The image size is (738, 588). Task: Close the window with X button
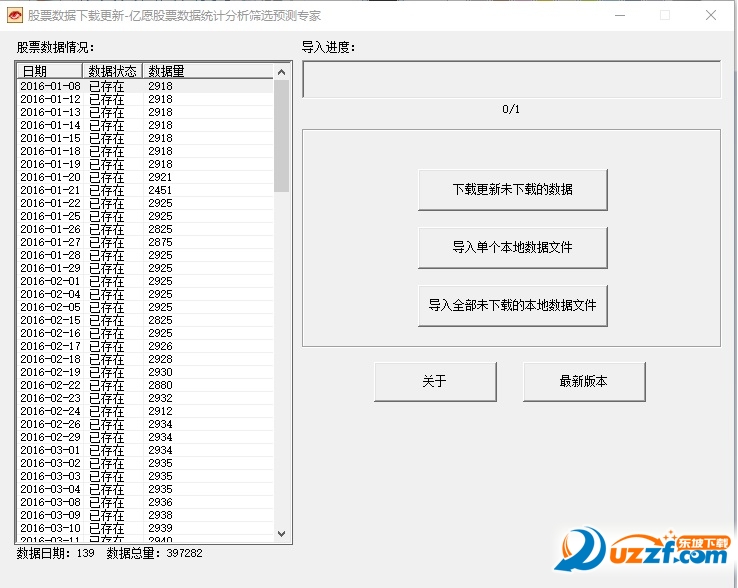point(711,16)
